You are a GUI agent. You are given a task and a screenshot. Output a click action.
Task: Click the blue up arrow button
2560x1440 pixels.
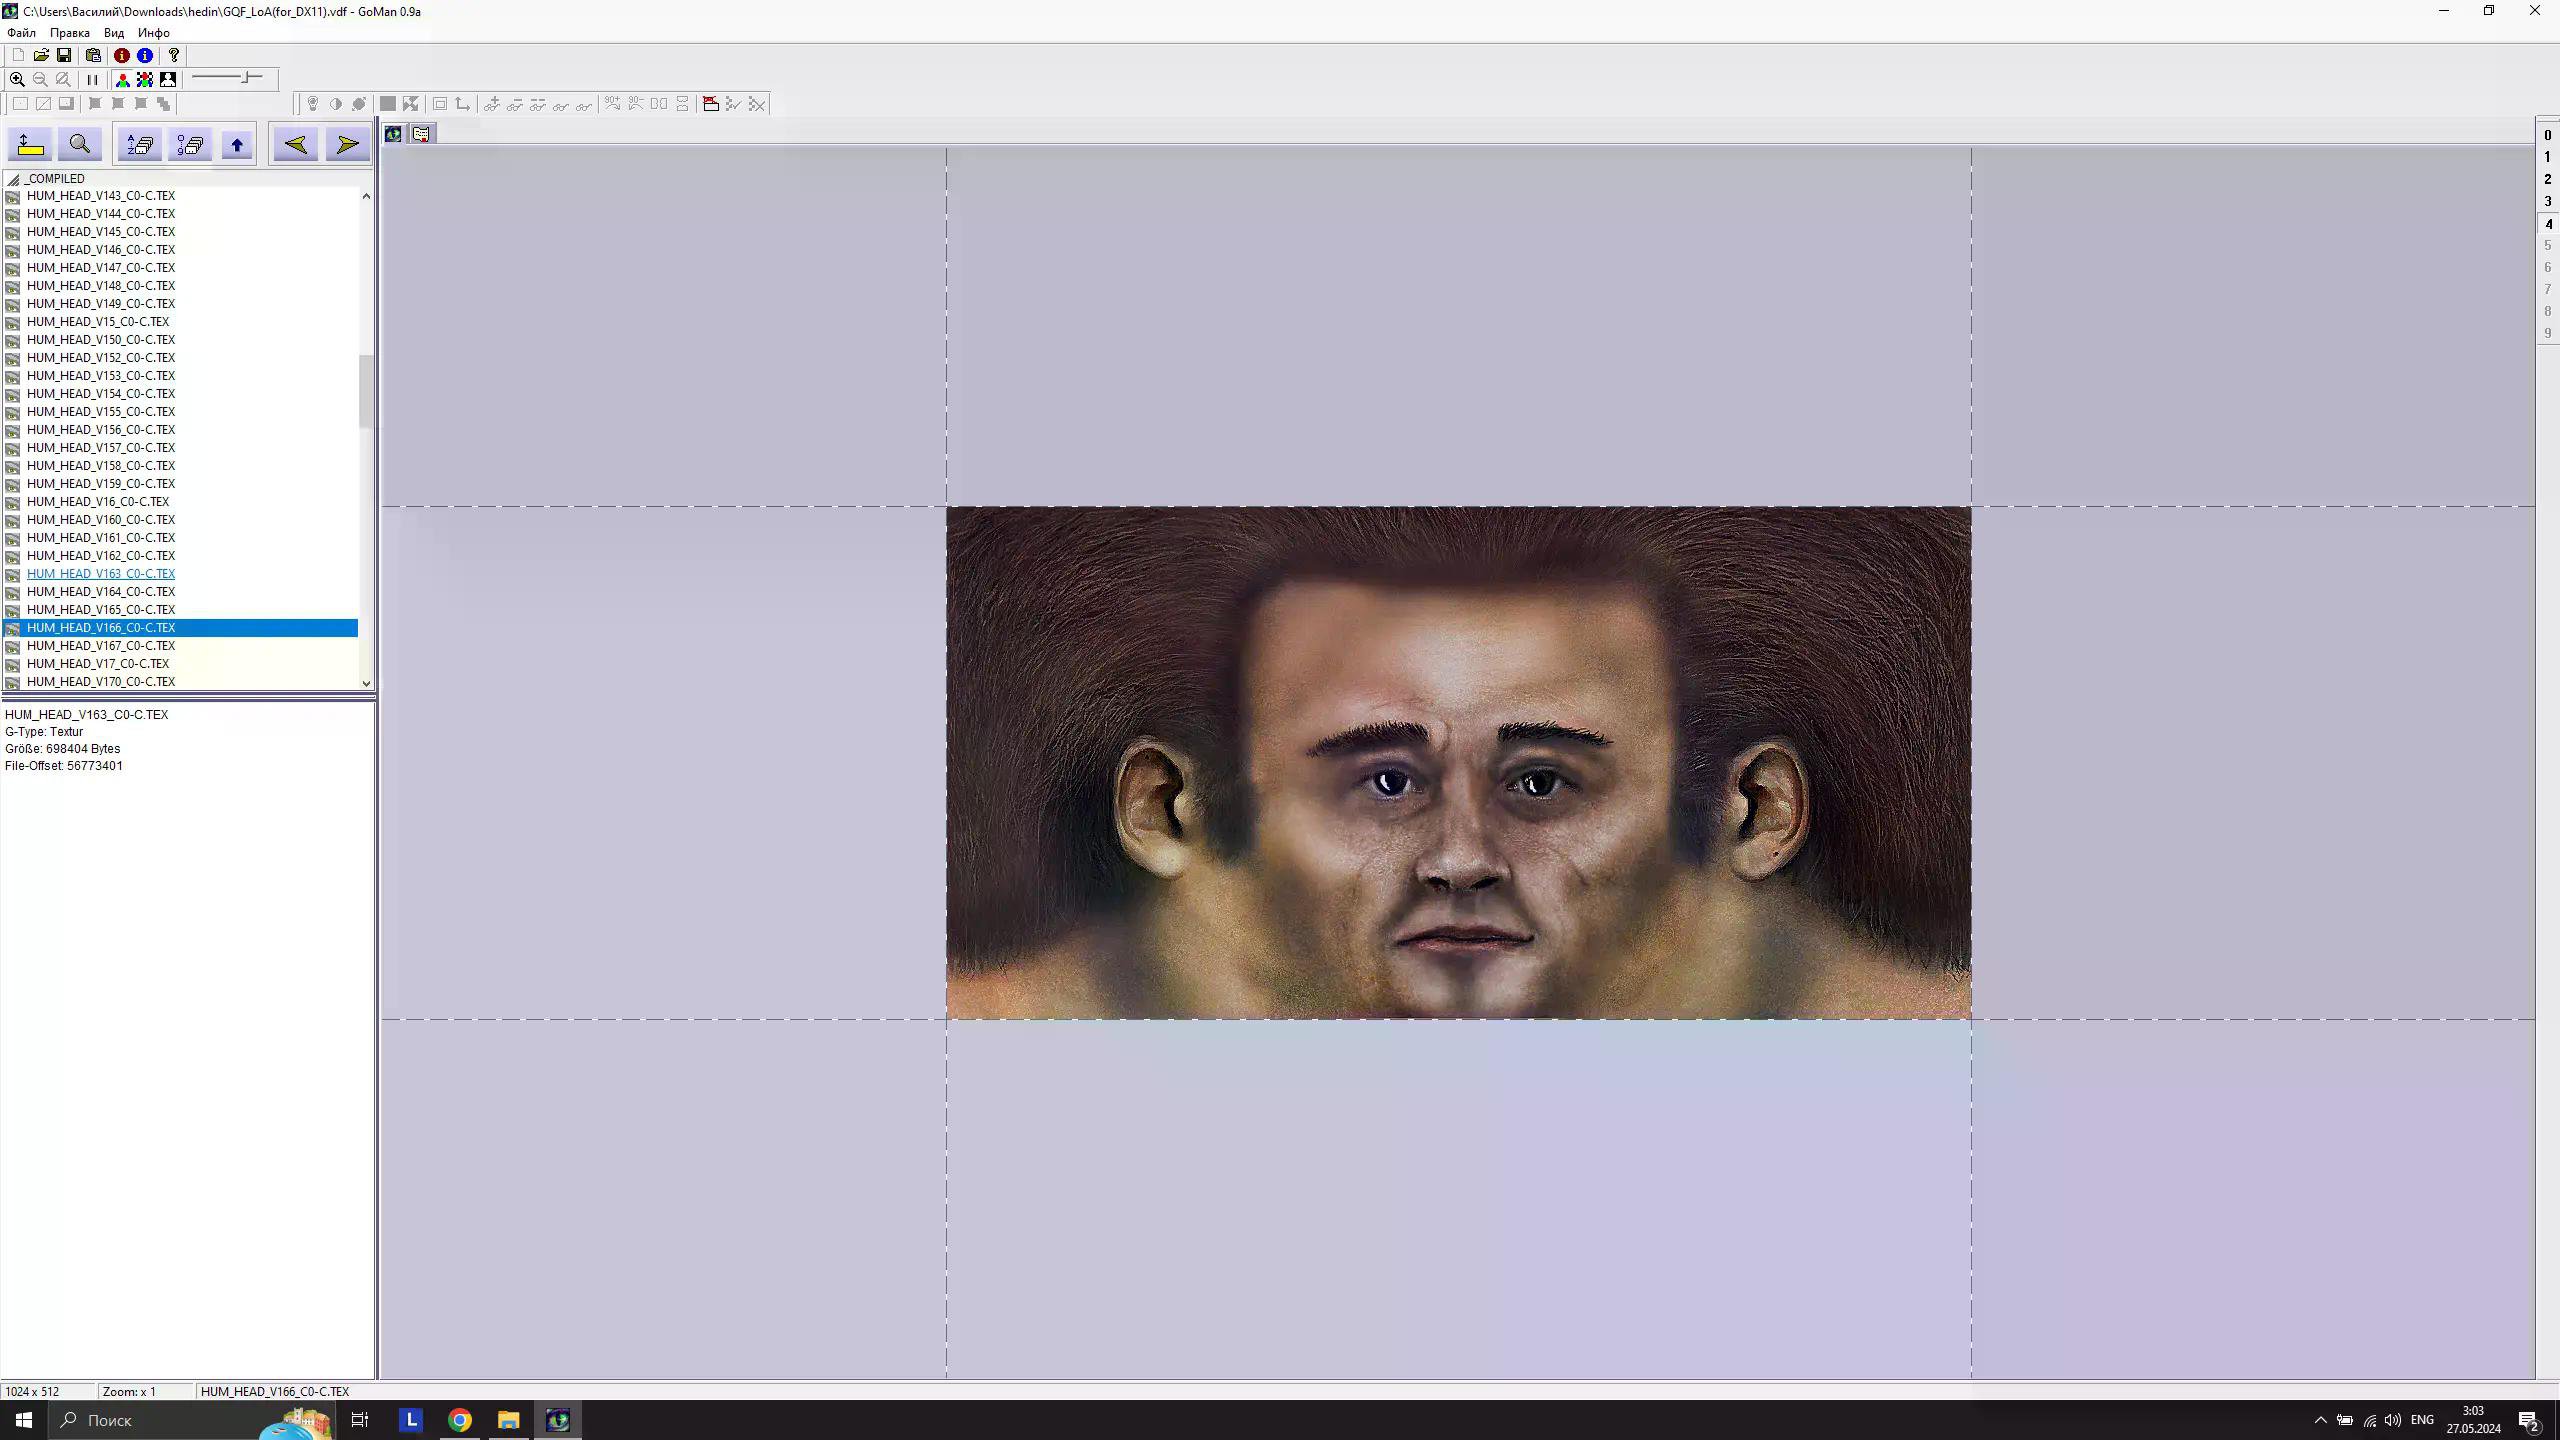coord(237,145)
